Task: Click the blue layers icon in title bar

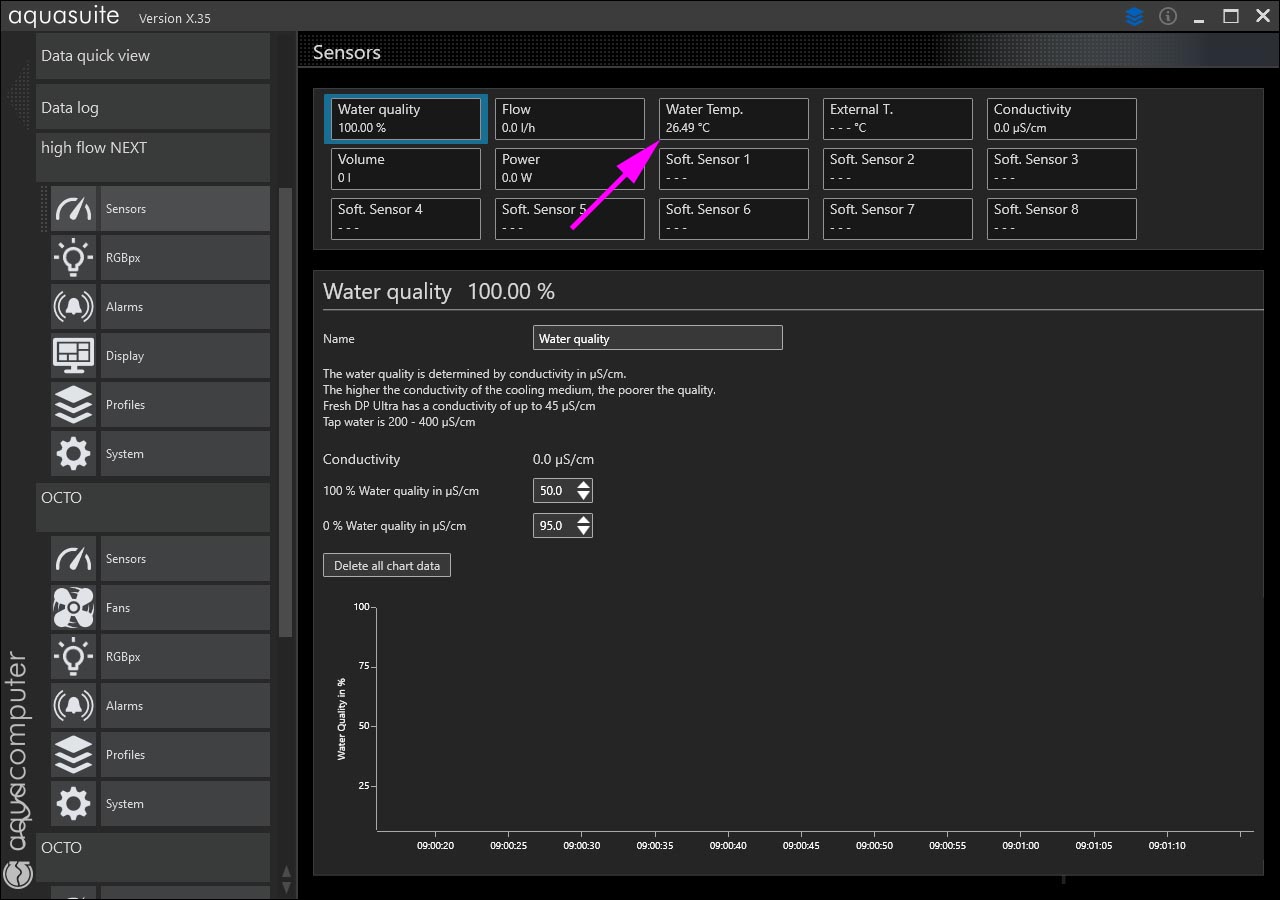Action: [x=1134, y=17]
